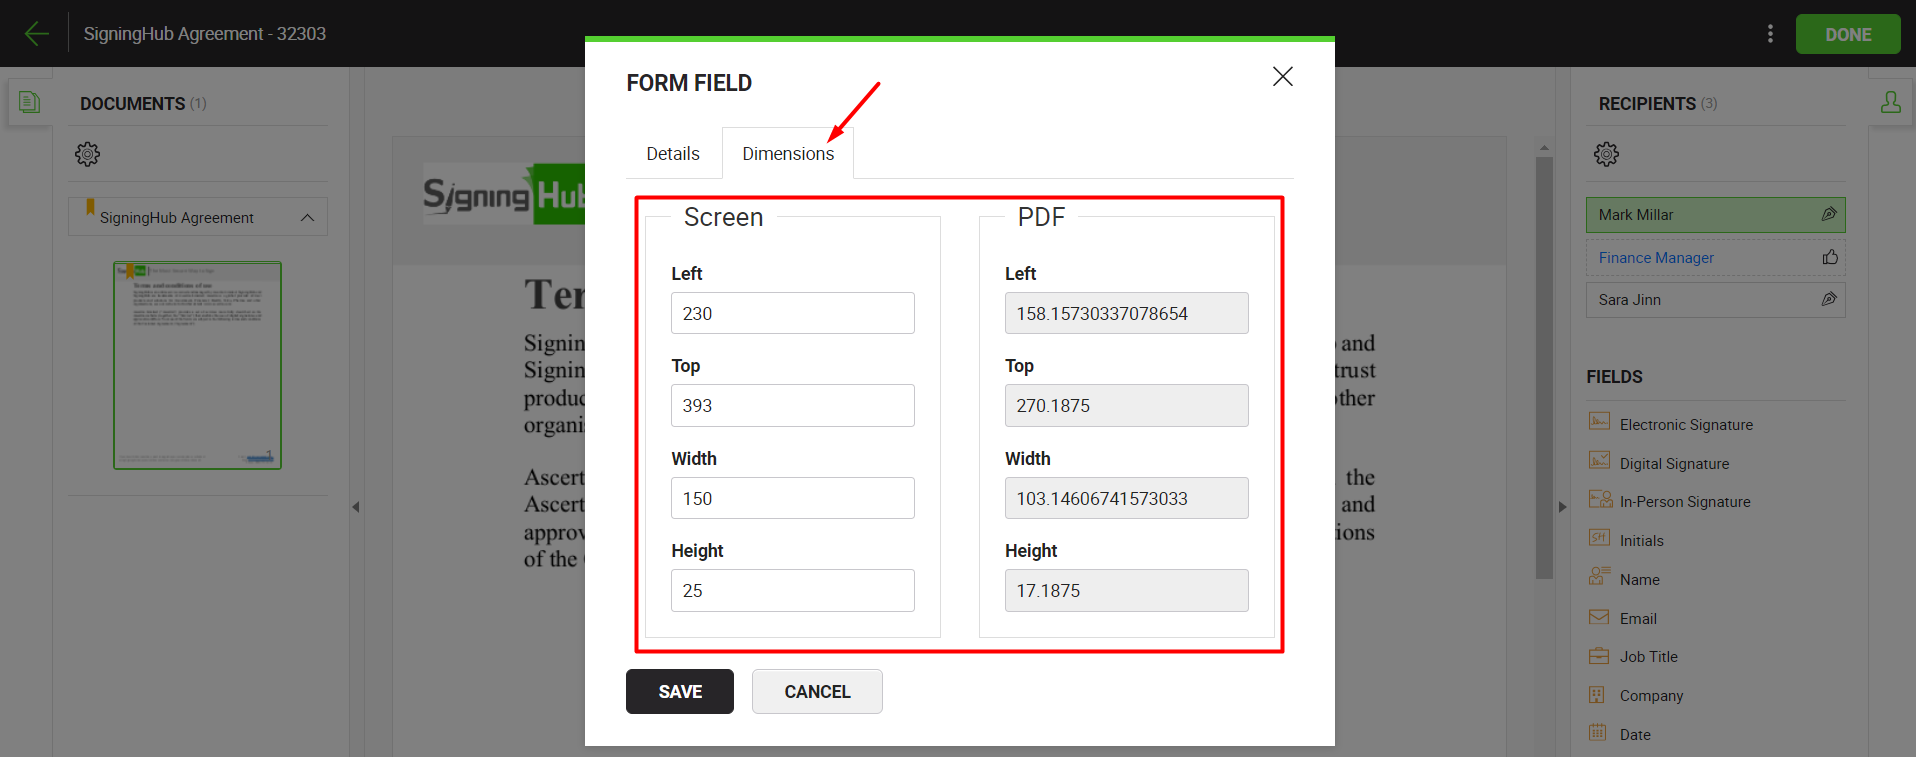Viewport: 1916px width, 757px height.
Task: Choose the In-Person Signature field icon
Action: point(1600,500)
